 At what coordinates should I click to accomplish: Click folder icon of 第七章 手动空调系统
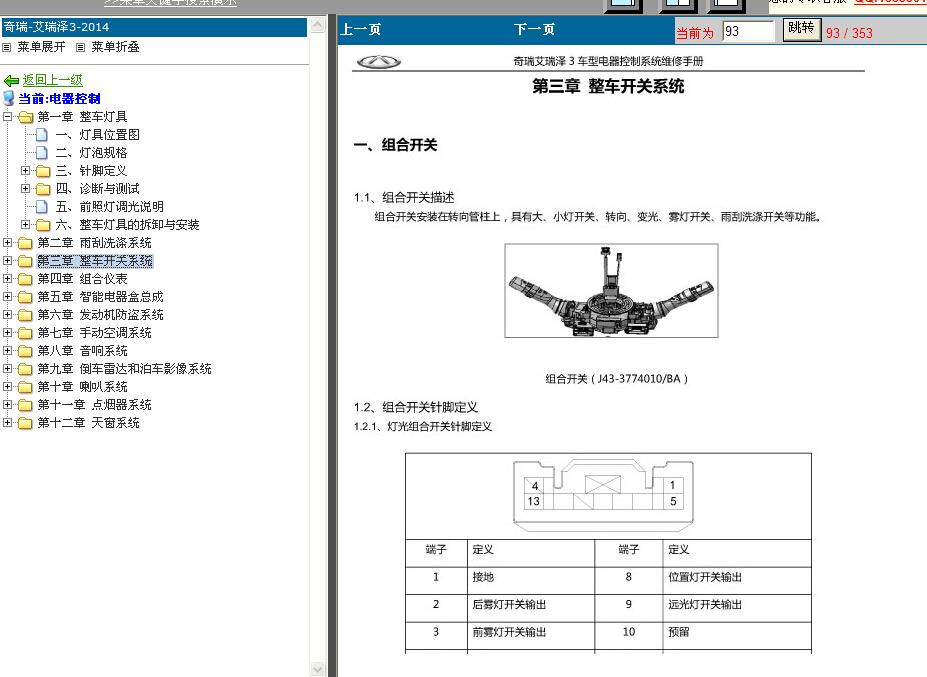point(25,333)
